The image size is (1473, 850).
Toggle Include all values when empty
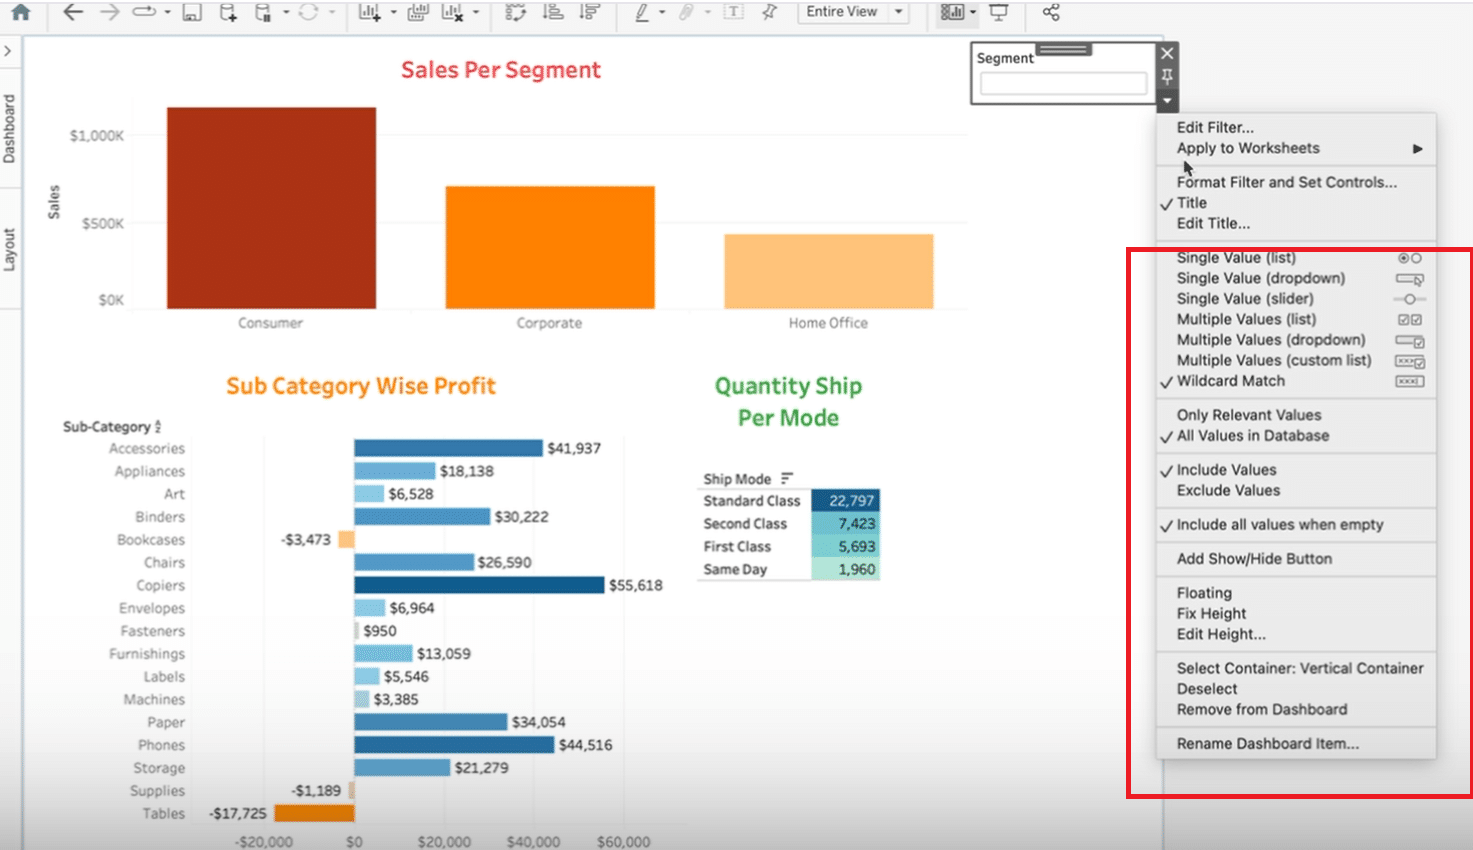[x=1280, y=525]
